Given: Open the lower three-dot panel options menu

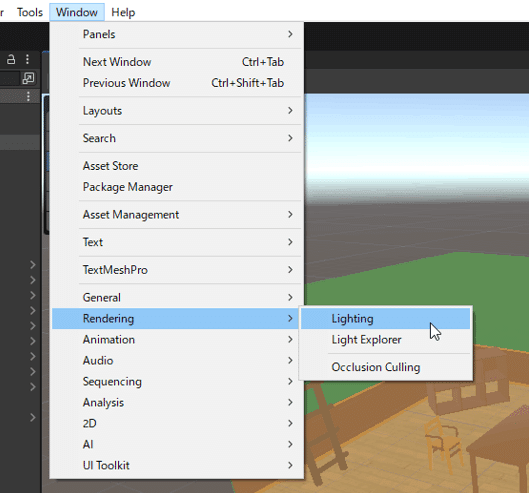Looking at the screenshot, I should pos(28,97).
